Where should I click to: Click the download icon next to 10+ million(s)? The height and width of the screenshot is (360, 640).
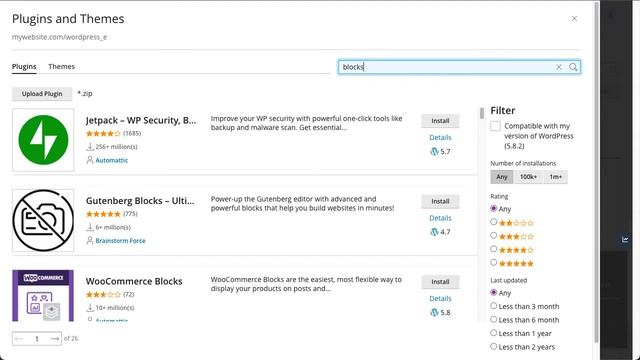point(90,307)
